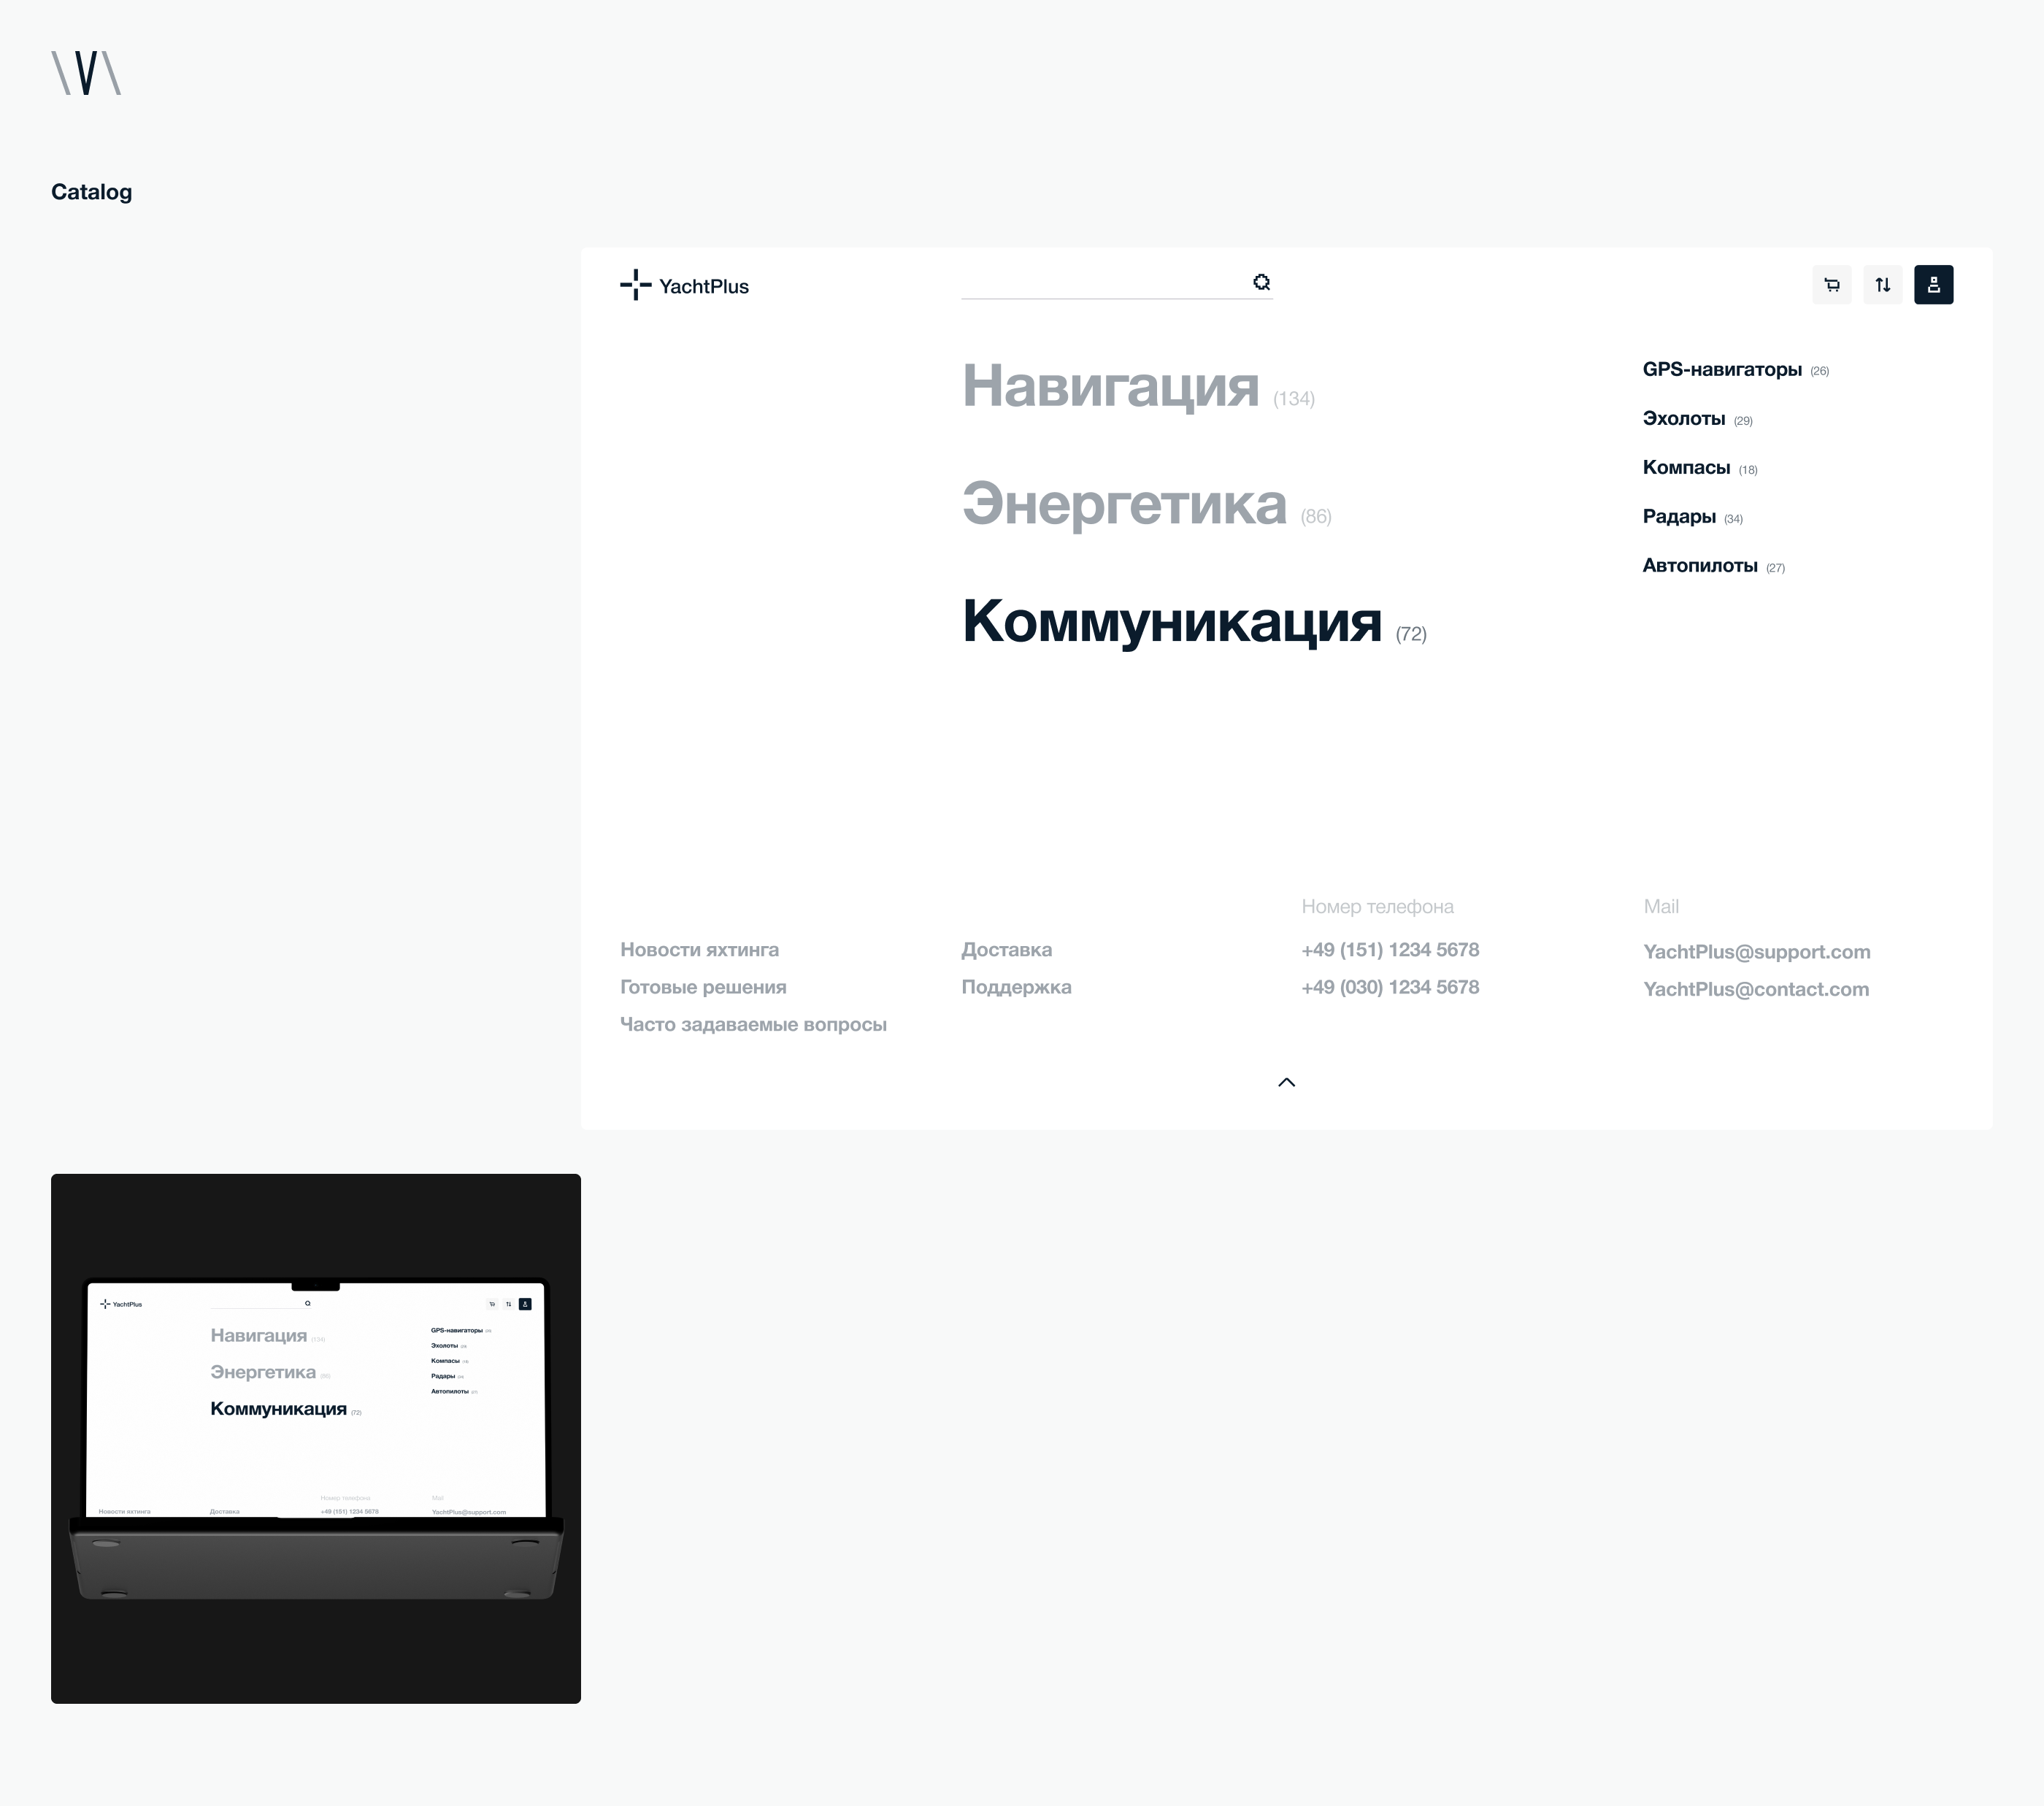Click the YachtPlus@support.com email link
This screenshot has height=1806, width=2044.
click(1756, 952)
